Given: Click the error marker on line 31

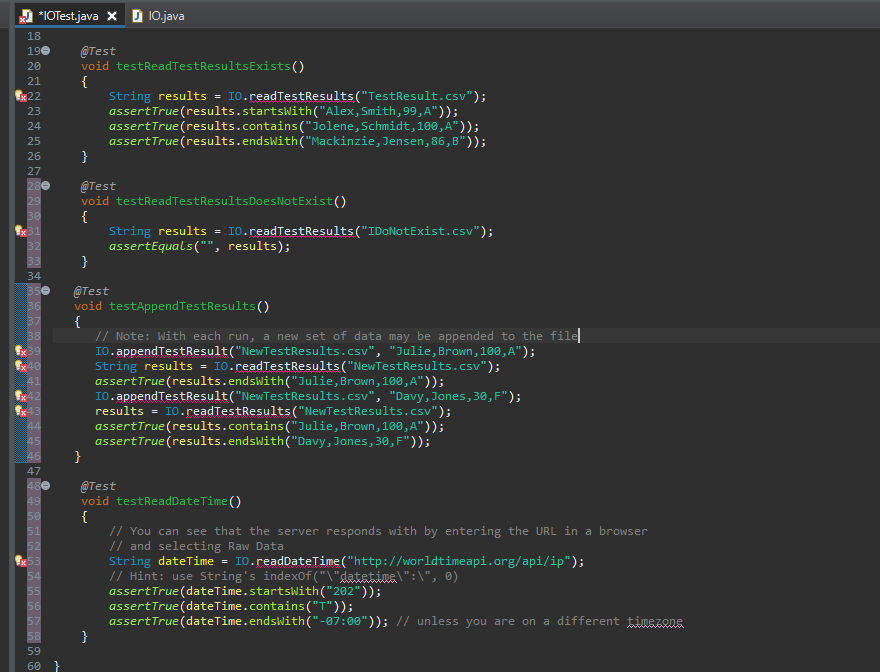Looking at the screenshot, I should coord(20,231).
